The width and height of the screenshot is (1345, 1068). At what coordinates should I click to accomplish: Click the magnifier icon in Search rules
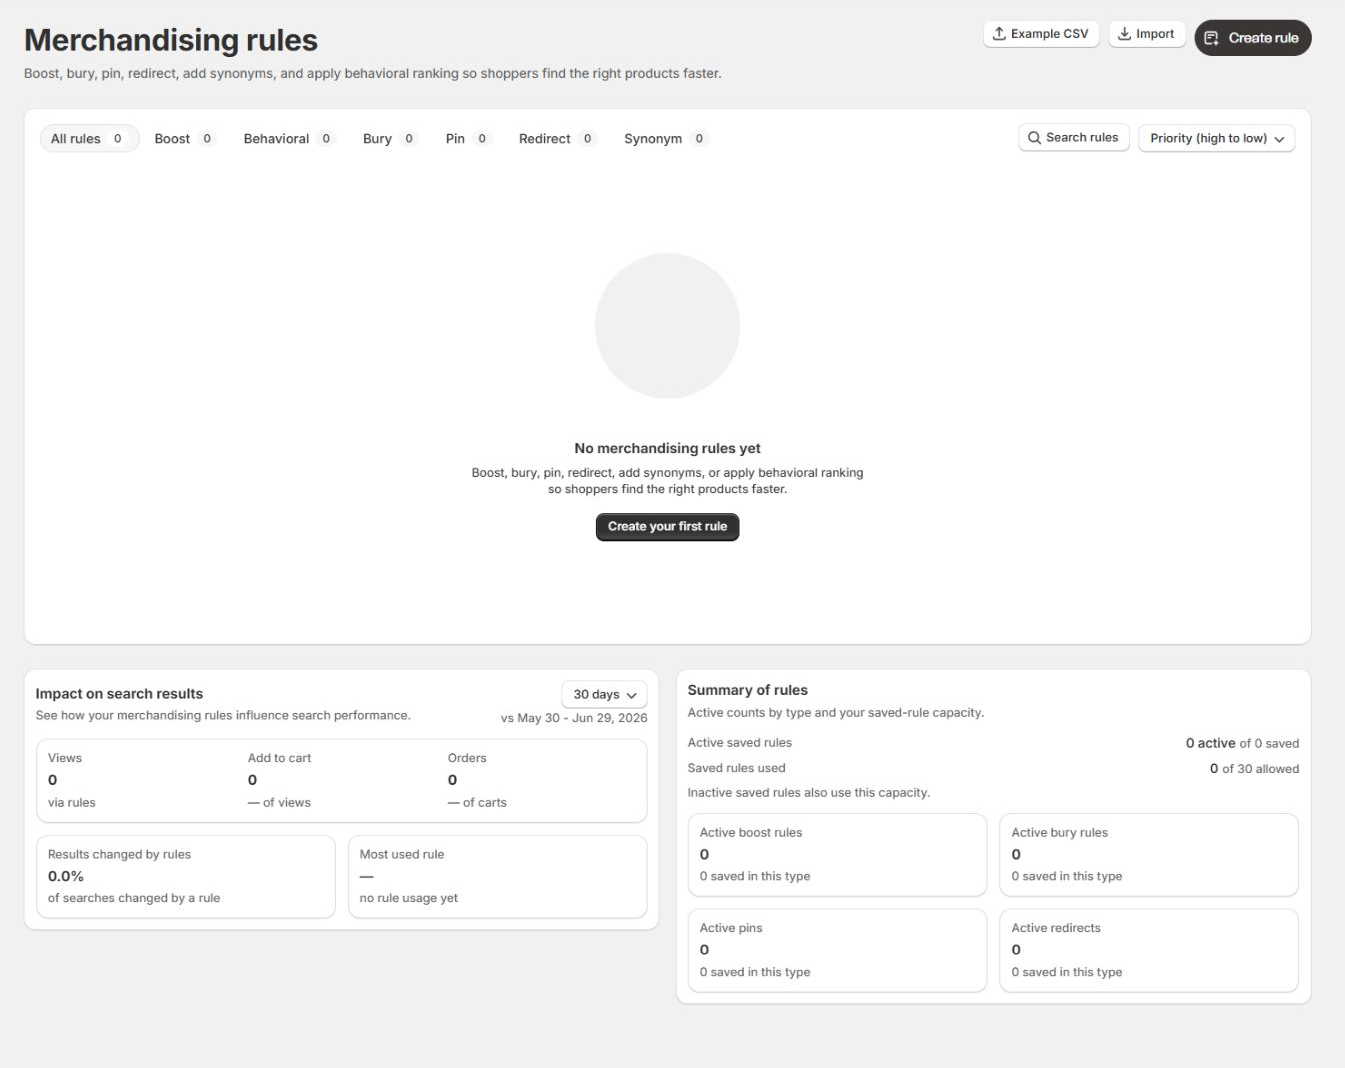click(x=1034, y=138)
